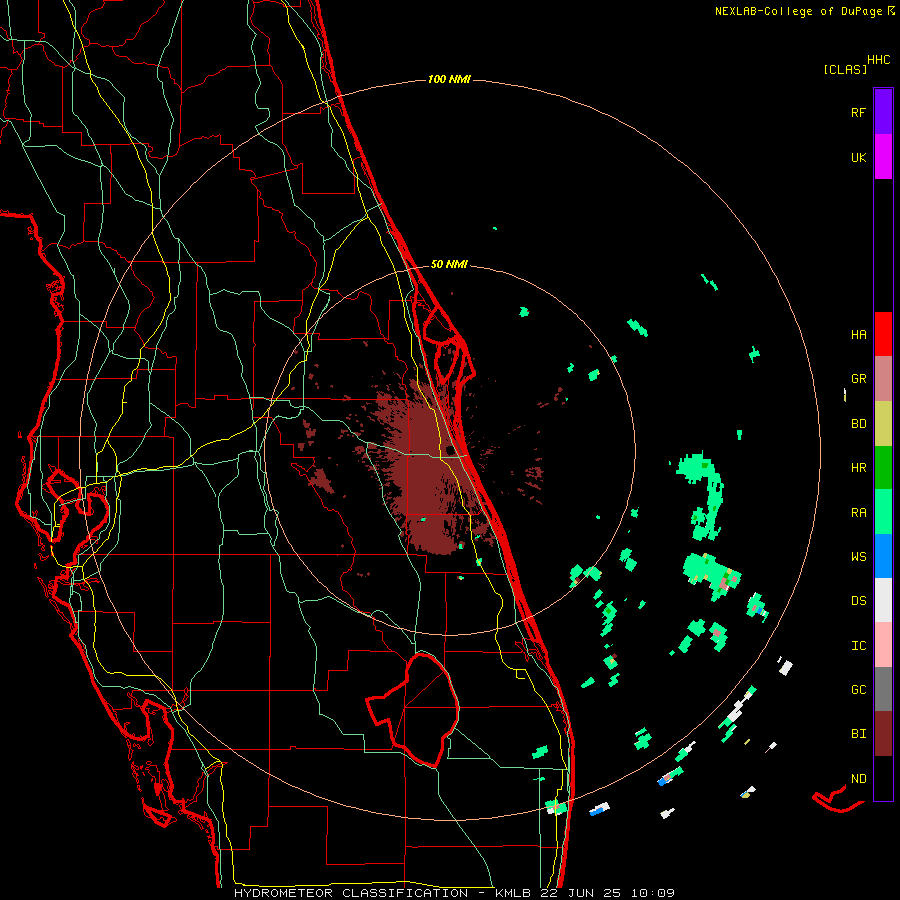This screenshot has height=900, width=900.
Task: Click the gray GC legend swatch
Action: (x=883, y=689)
